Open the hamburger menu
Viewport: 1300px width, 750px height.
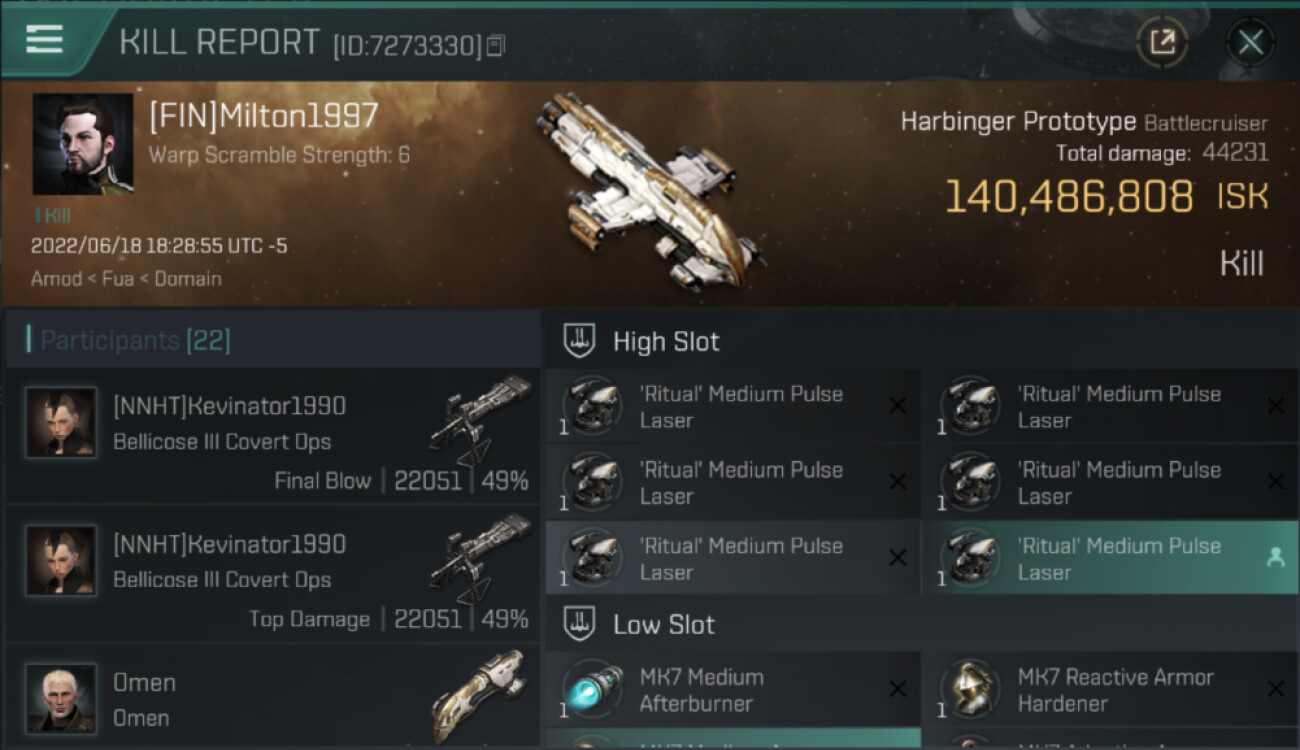click(44, 40)
